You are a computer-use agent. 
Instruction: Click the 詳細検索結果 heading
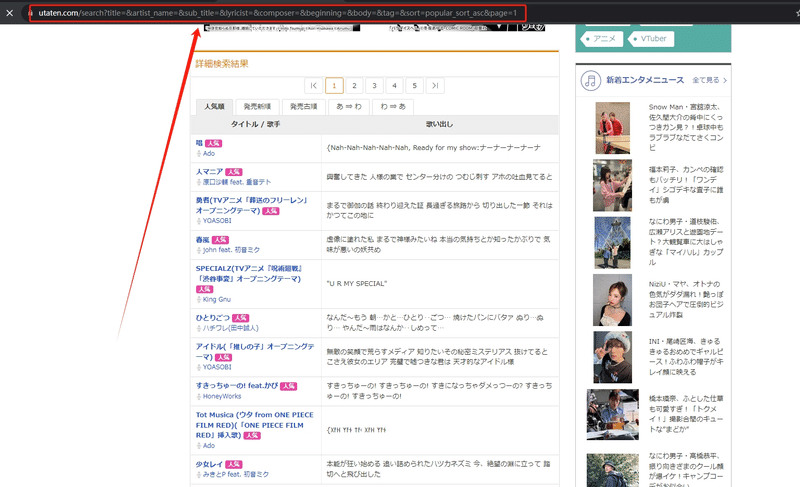point(222,64)
